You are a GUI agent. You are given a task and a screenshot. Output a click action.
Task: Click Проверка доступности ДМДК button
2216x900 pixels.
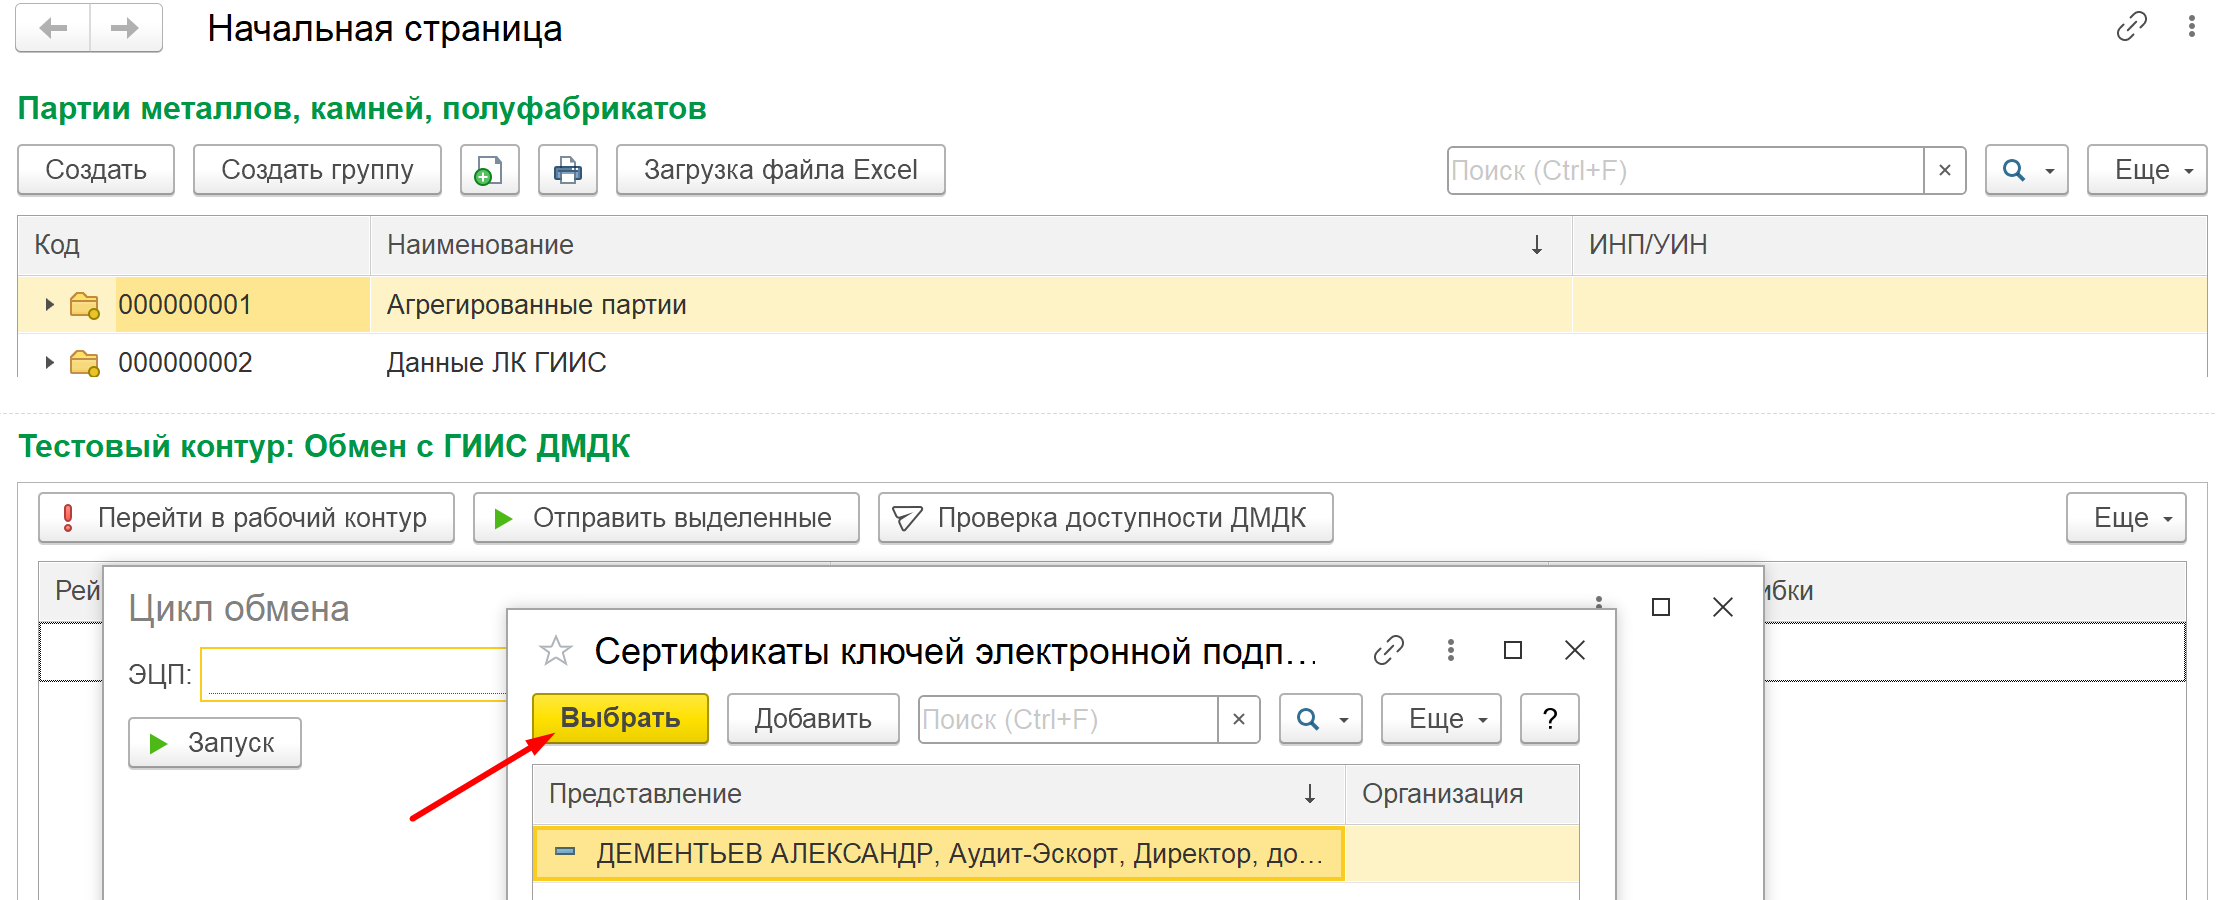pyautogui.click(x=1105, y=518)
